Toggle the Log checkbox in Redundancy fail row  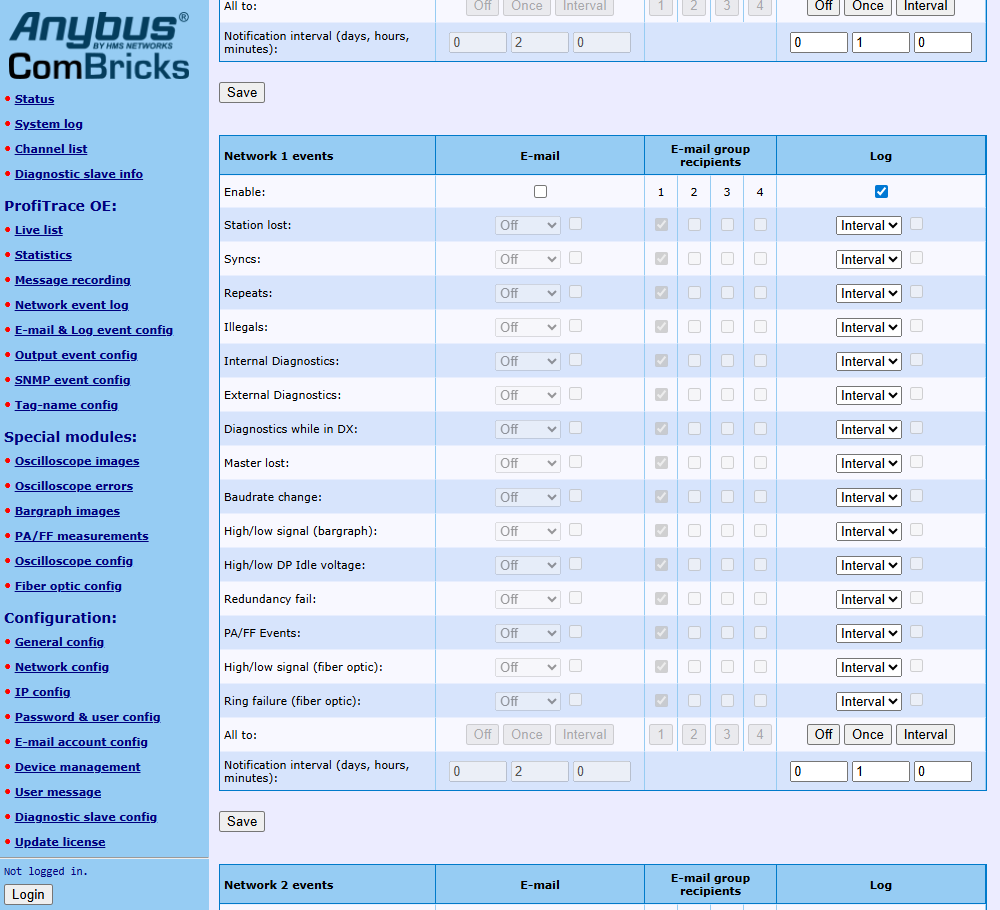click(916, 598)
